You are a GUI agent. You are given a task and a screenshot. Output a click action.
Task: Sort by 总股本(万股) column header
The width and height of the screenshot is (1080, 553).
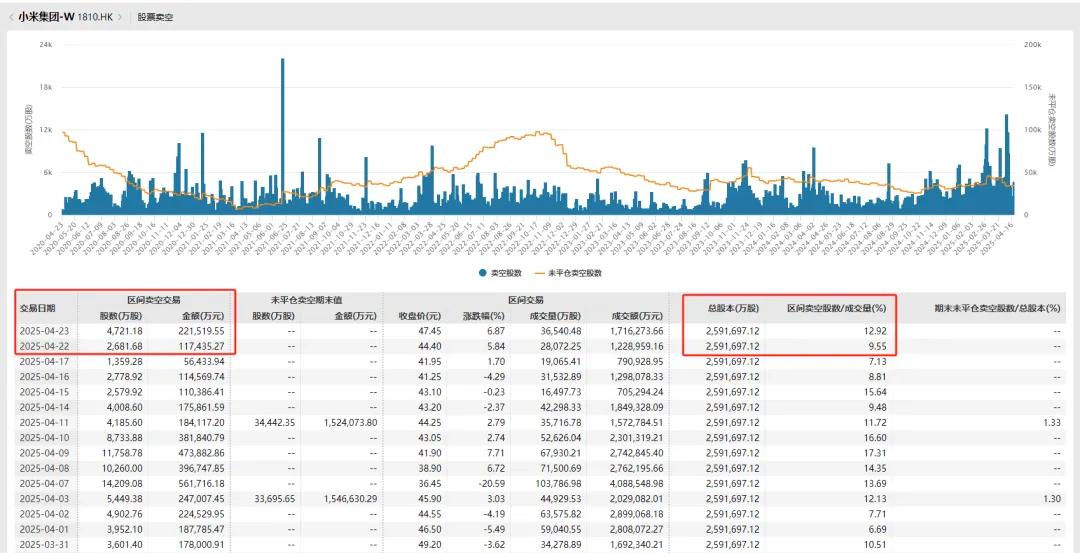pyautogui.click(x=733, y=309)
